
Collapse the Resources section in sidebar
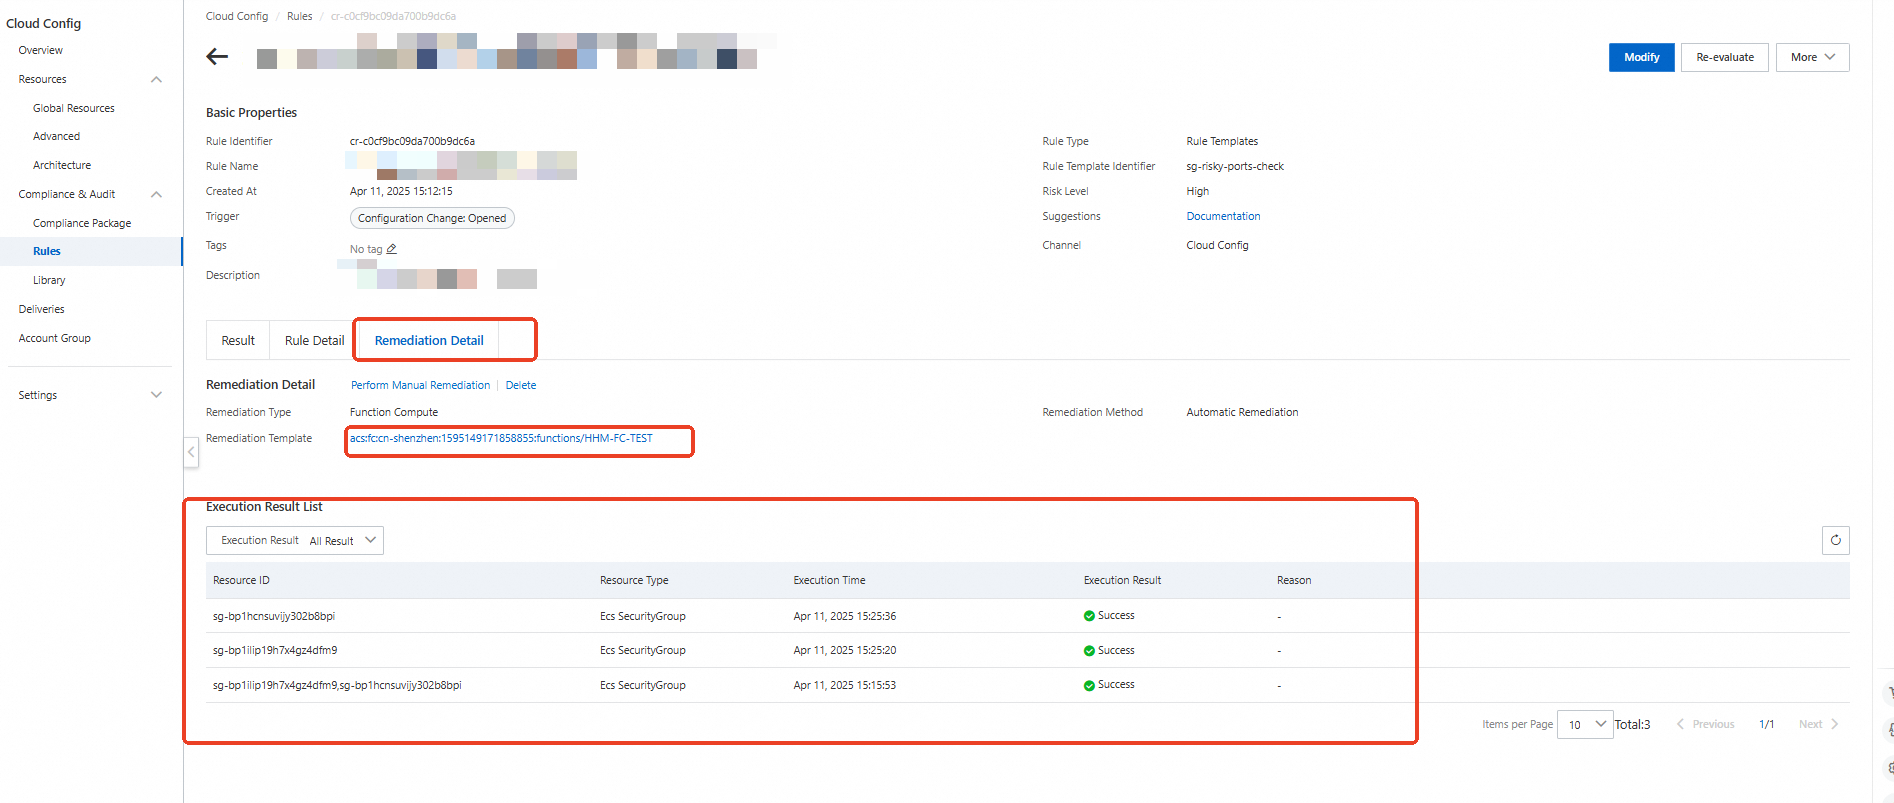[156, 79]
